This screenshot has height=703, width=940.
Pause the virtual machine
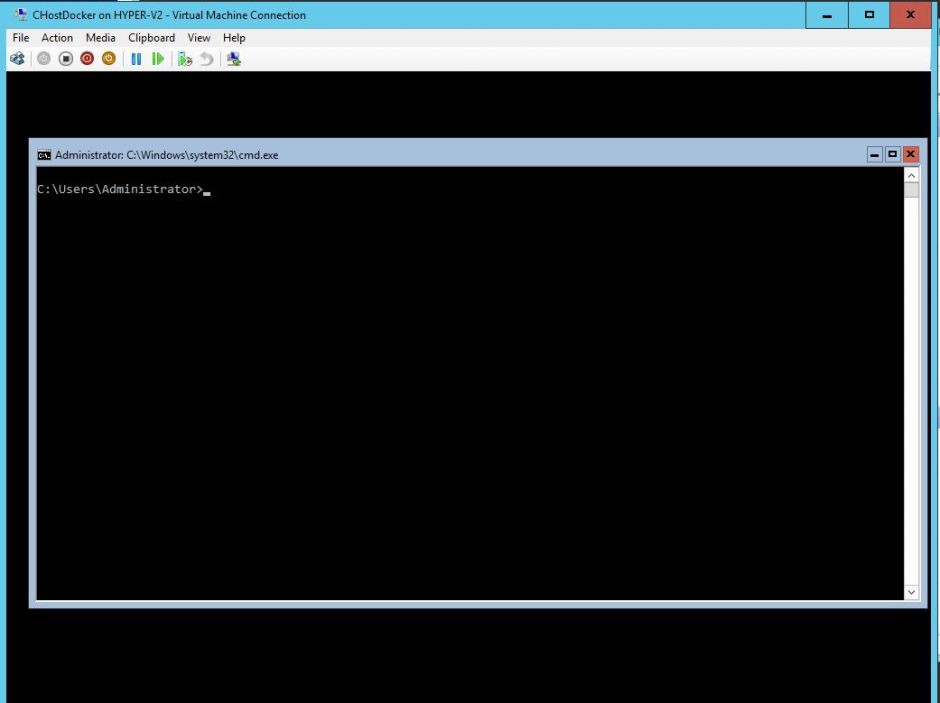[136, 59]
